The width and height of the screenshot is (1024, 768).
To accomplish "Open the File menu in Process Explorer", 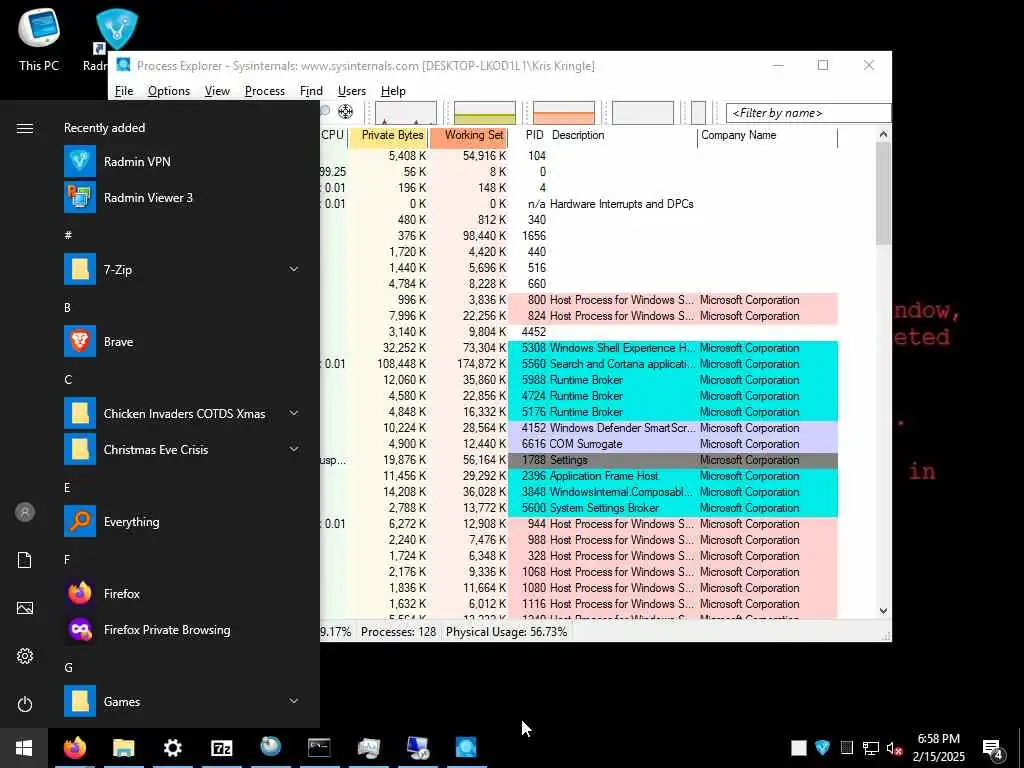I will pos(124,91).
